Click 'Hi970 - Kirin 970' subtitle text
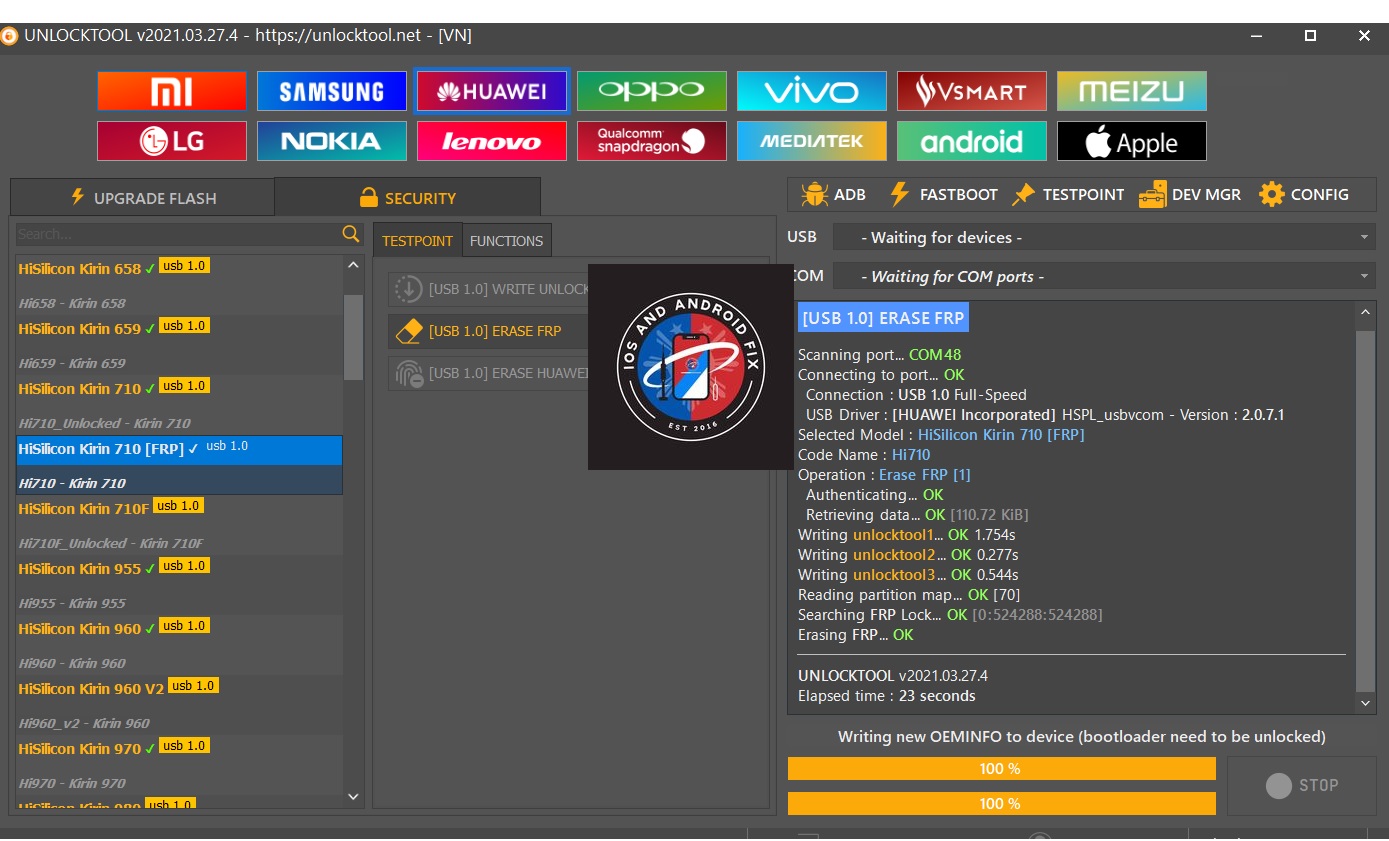Viewport: 1389px width, 841px height. [x=72, y=783]
